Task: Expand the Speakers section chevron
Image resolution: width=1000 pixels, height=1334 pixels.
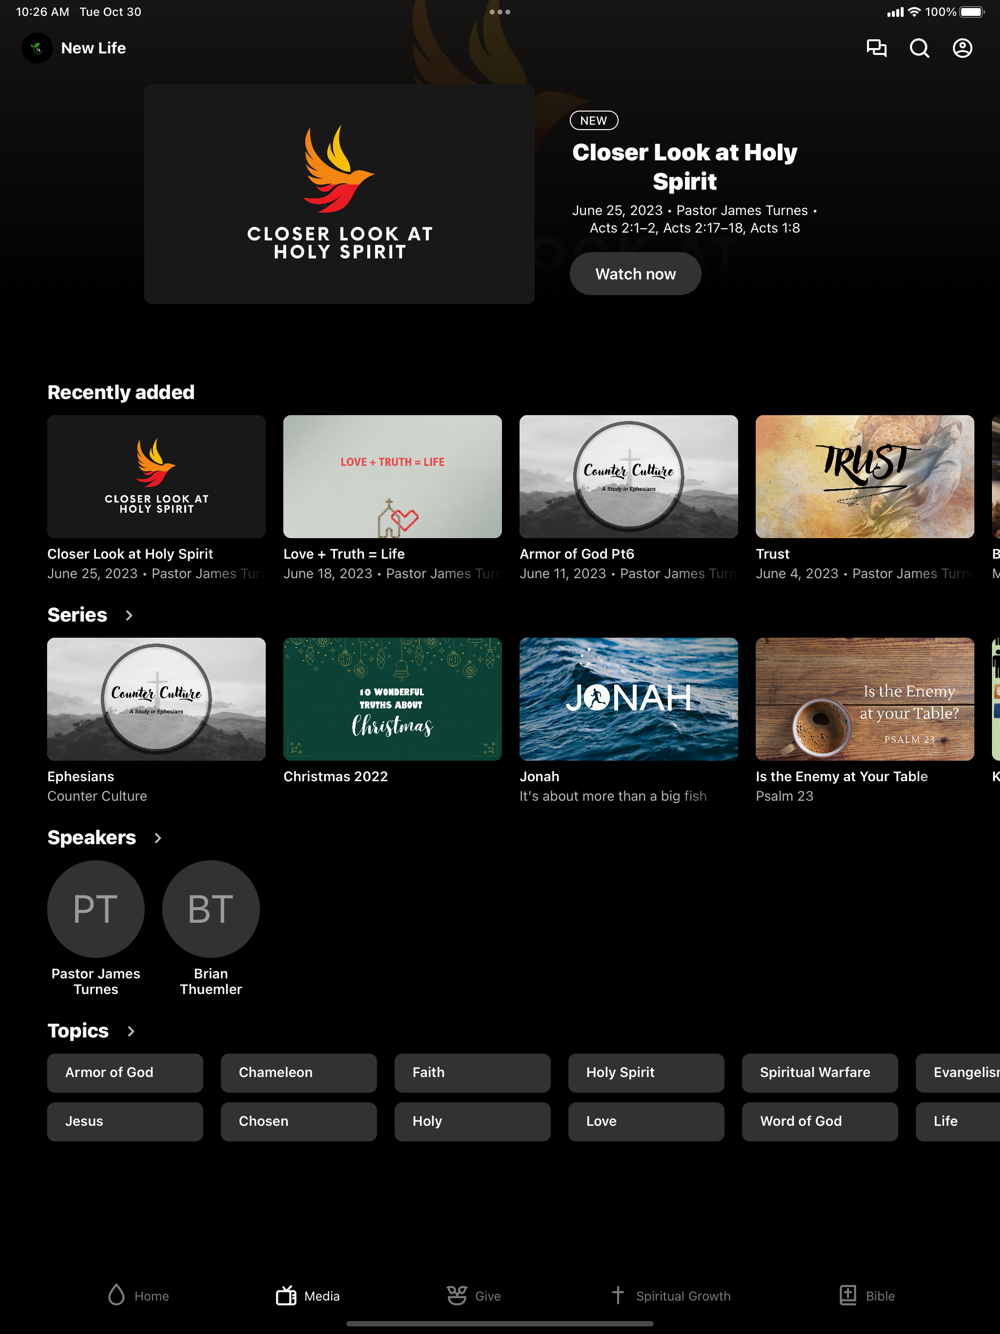Action: (158, 838)
